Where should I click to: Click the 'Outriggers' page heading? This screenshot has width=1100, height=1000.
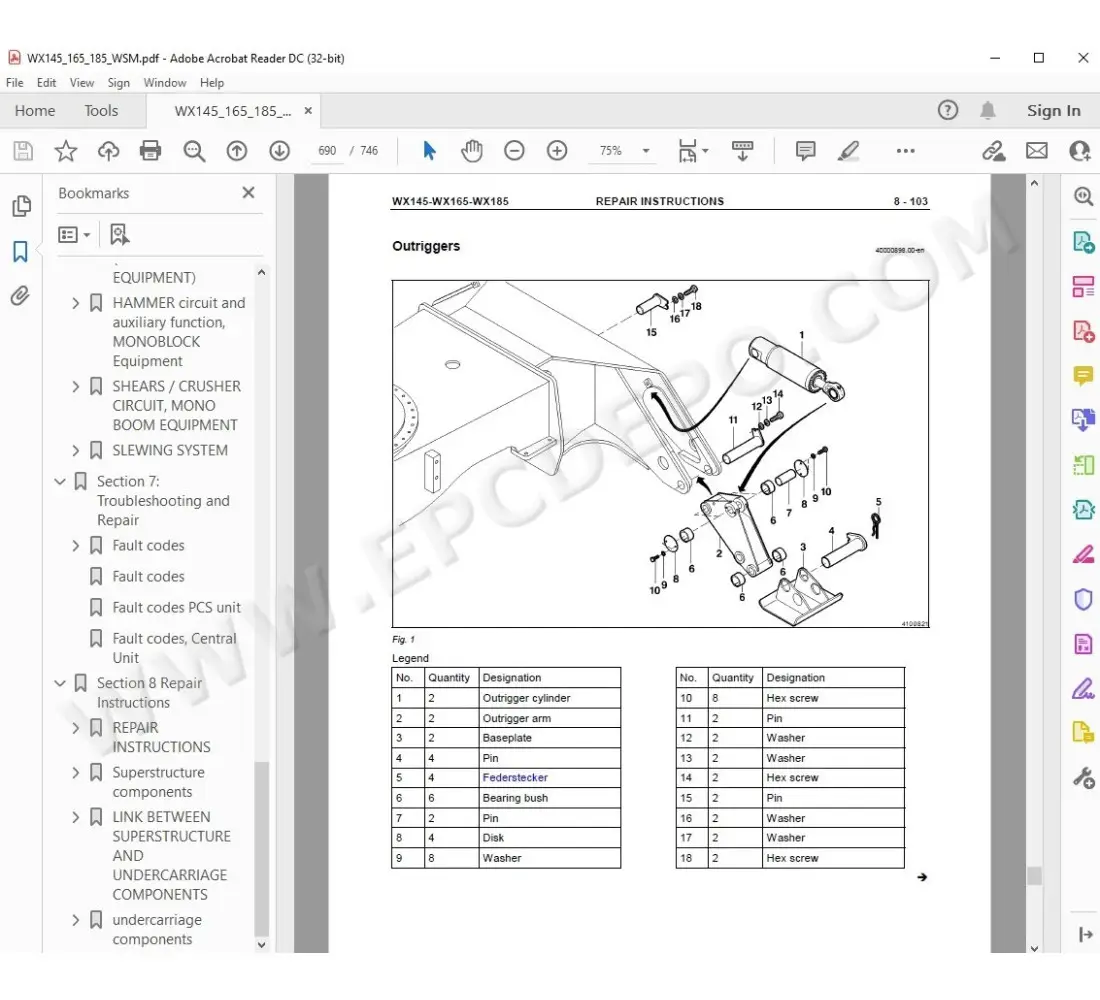point(426,246)
